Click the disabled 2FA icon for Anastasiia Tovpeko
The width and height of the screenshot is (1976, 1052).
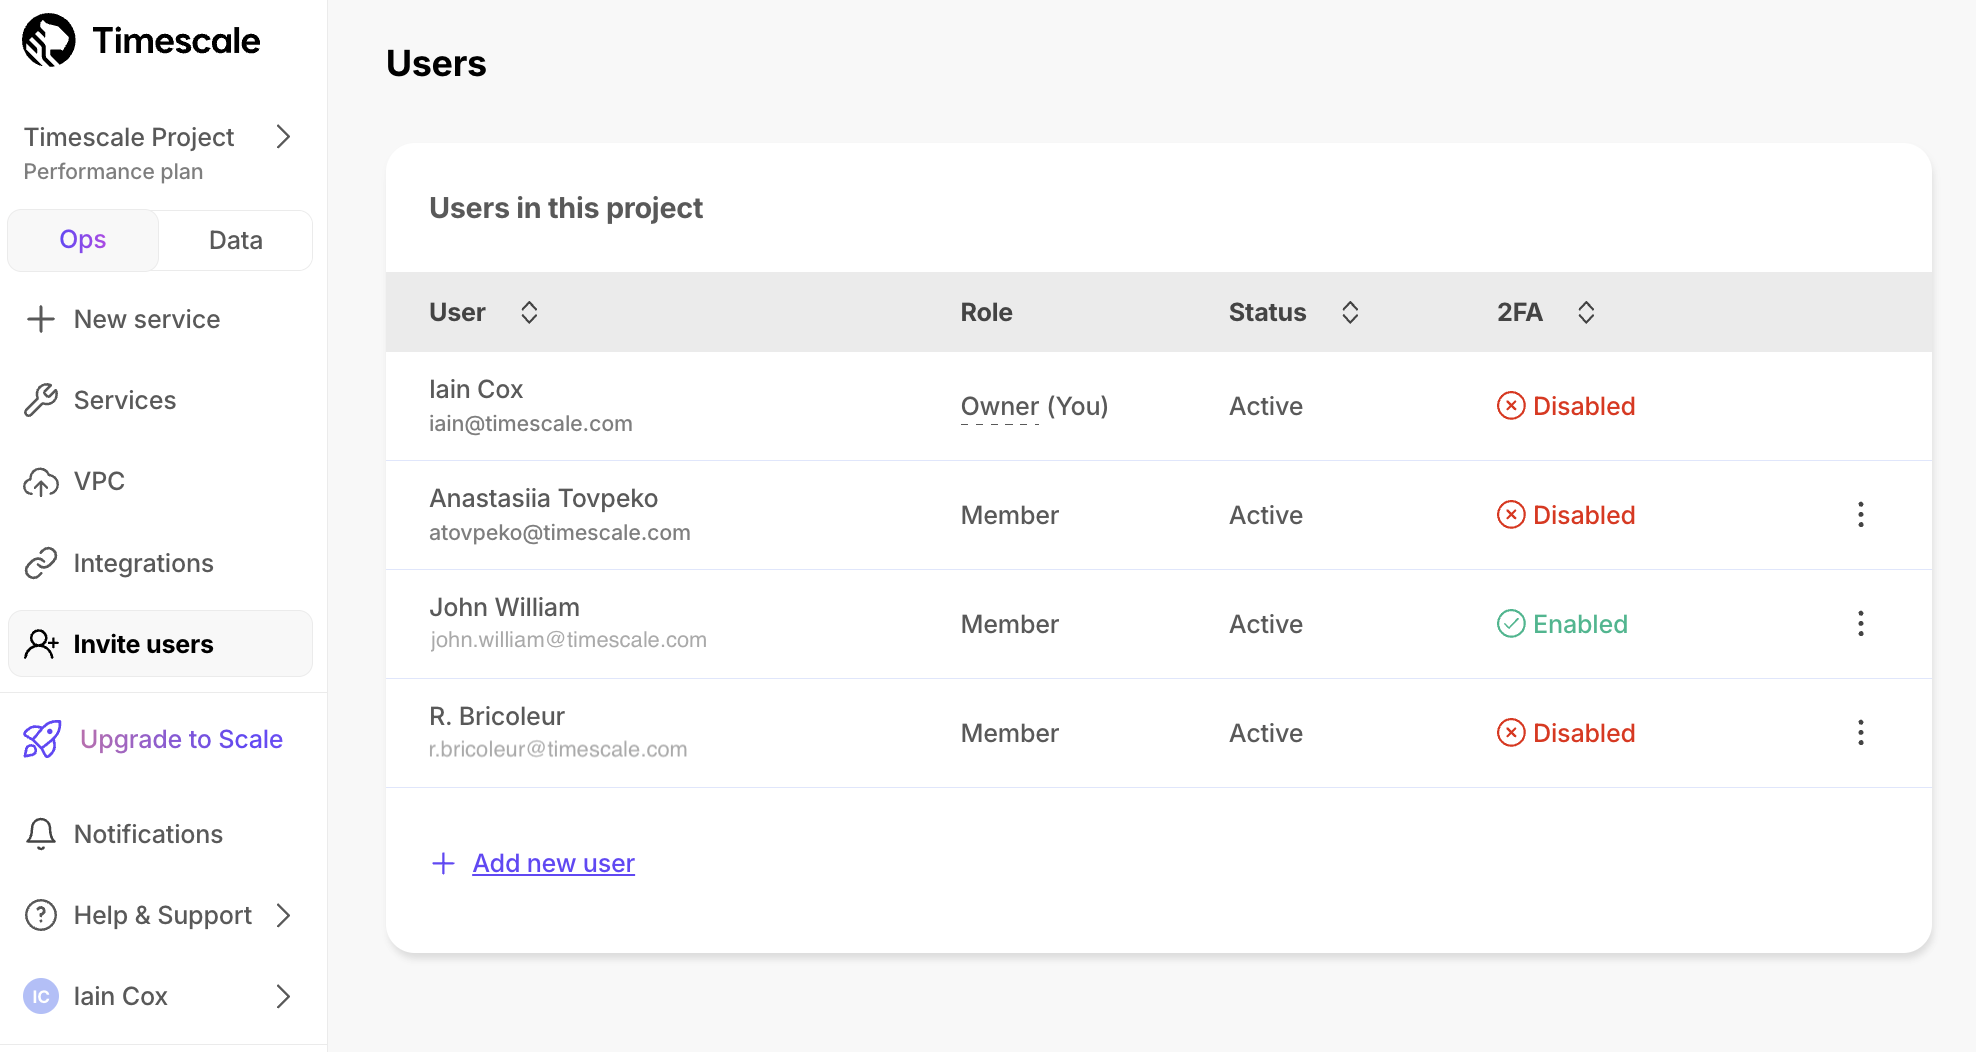(1511, 515)
